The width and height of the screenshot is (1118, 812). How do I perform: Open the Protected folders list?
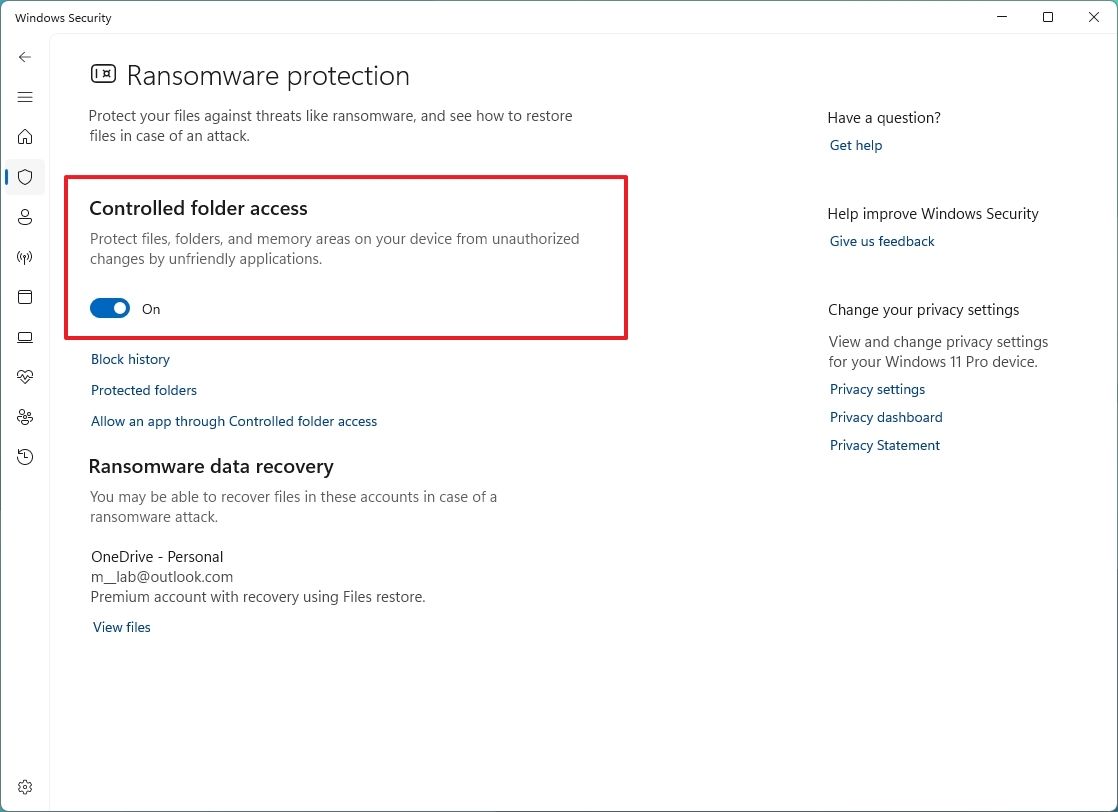[143, 390]
